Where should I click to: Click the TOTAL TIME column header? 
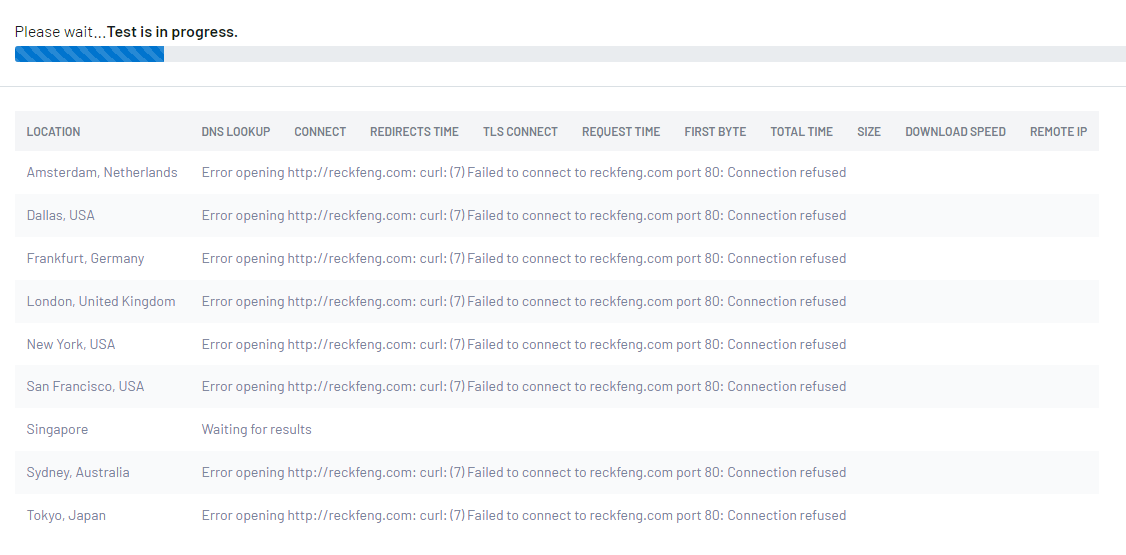click(801, 131)
